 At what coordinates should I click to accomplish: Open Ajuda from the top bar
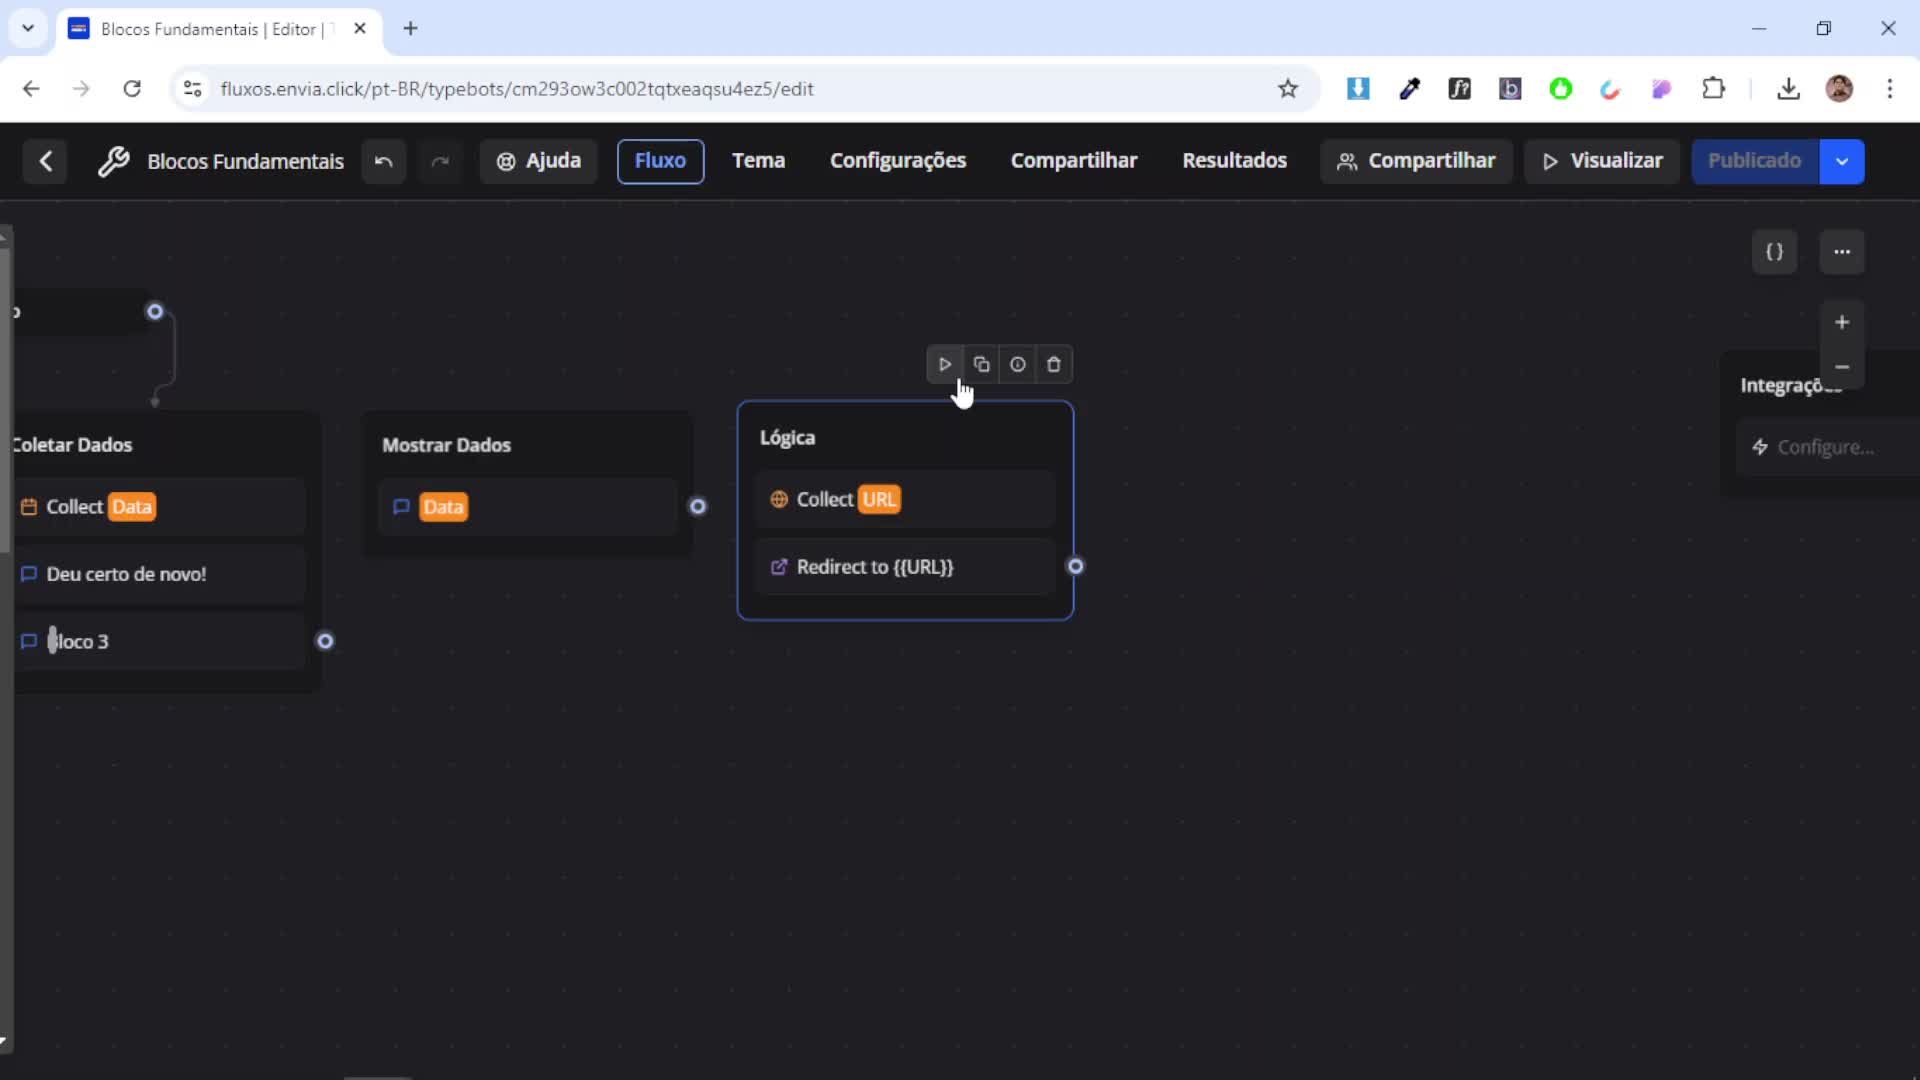pos(538,160)
